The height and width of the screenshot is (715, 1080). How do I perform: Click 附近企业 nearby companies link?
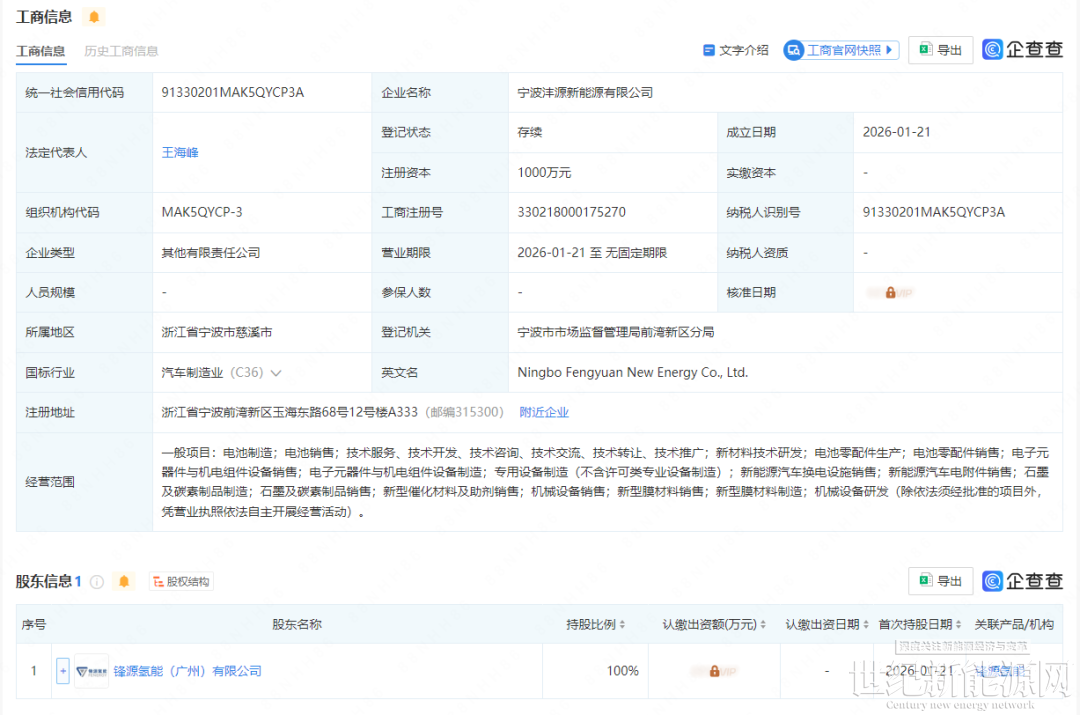pos(544,412)
